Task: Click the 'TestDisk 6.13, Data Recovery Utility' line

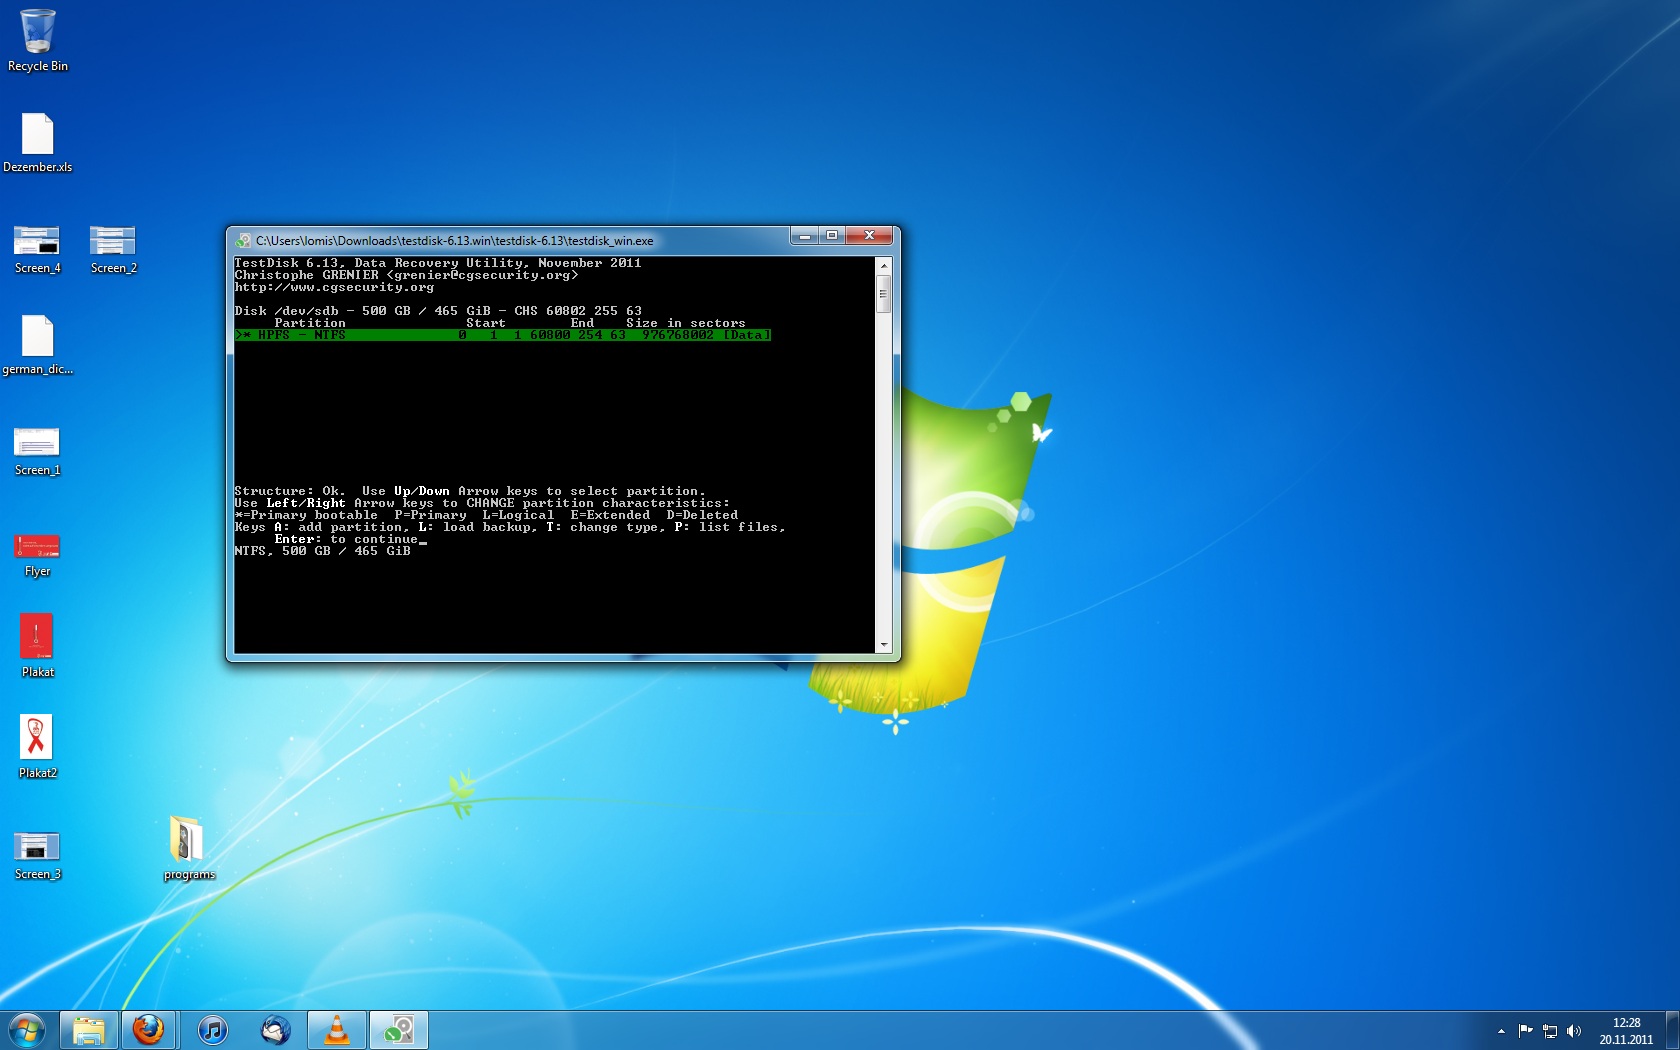Action: click(438, 263)
